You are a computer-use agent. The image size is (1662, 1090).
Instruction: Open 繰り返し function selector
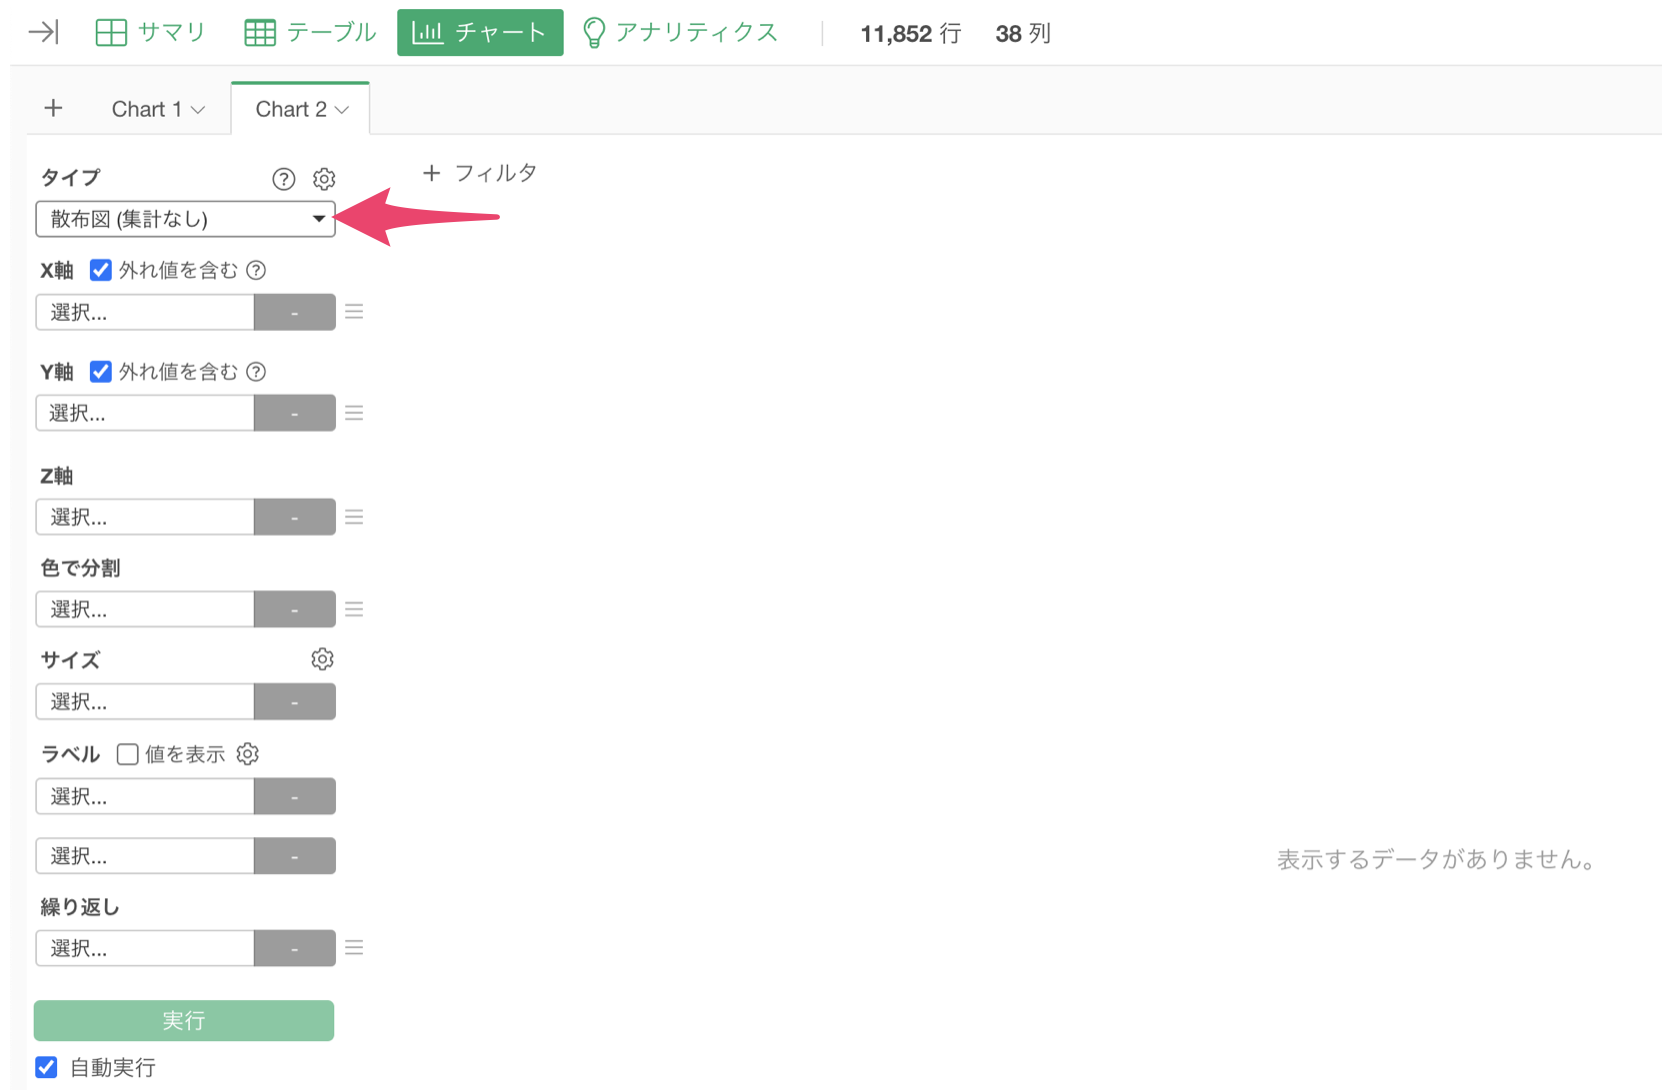point(294,948)
